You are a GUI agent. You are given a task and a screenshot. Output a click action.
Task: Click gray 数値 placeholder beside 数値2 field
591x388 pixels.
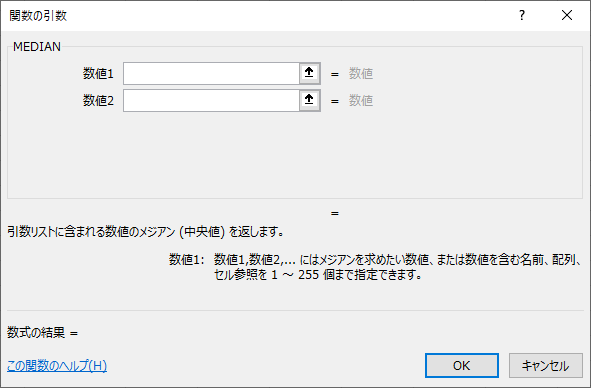pyautogui.click(x=361, y=100)
